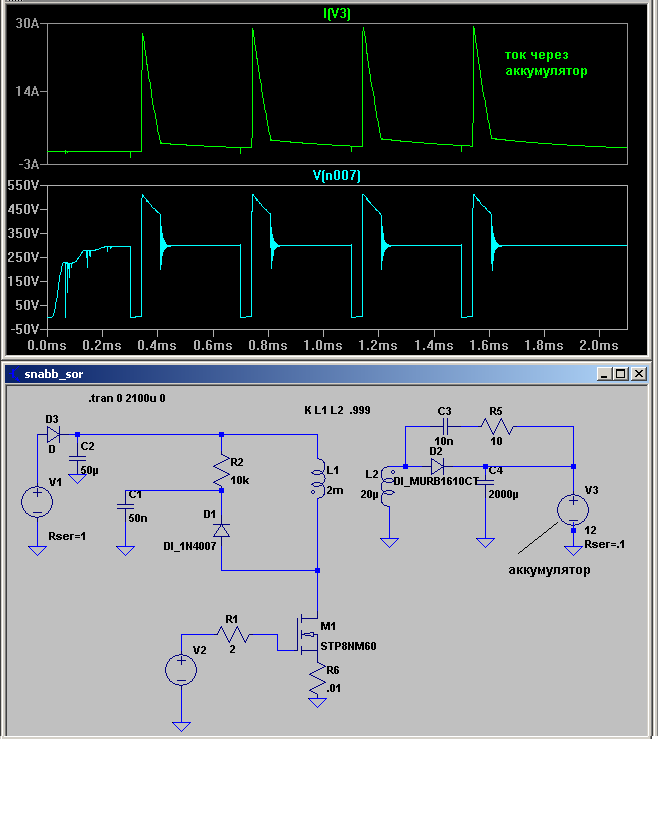Click the Rser=.1 label of V3
Image resolution: width=658 pixels, height=820 pixels.
coord(605,544)
